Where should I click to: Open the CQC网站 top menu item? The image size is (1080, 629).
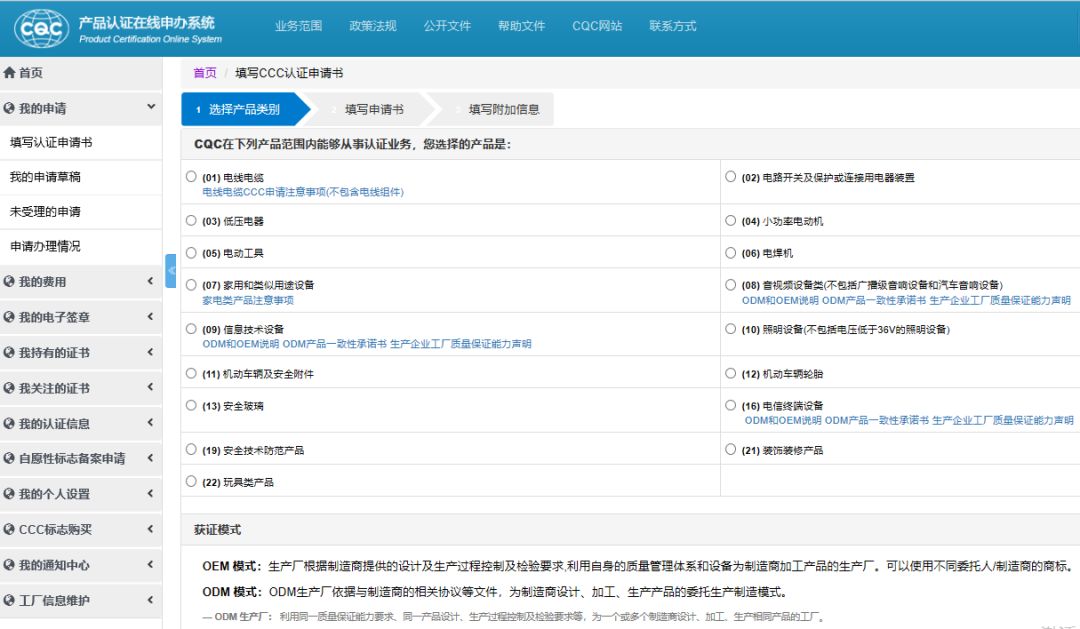click(597, 26)
